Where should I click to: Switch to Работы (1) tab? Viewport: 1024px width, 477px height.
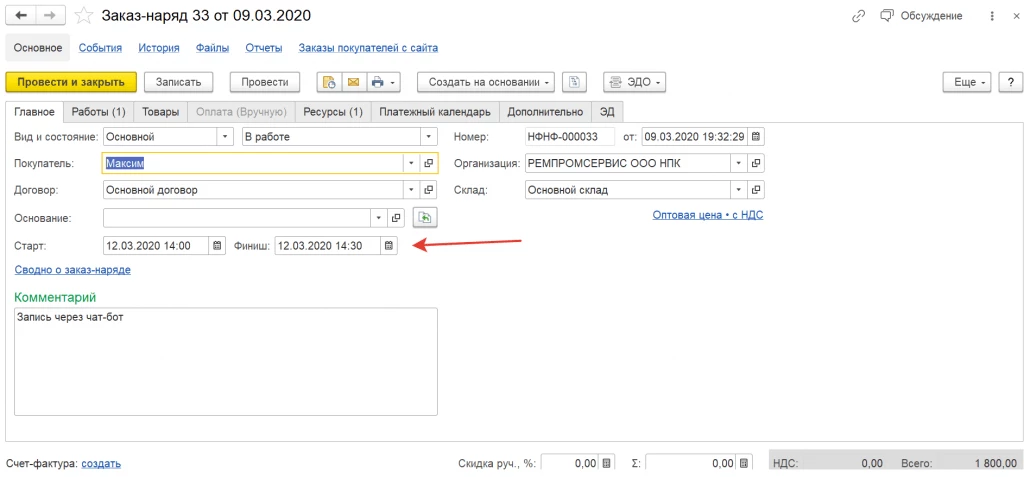coord(99,112)
